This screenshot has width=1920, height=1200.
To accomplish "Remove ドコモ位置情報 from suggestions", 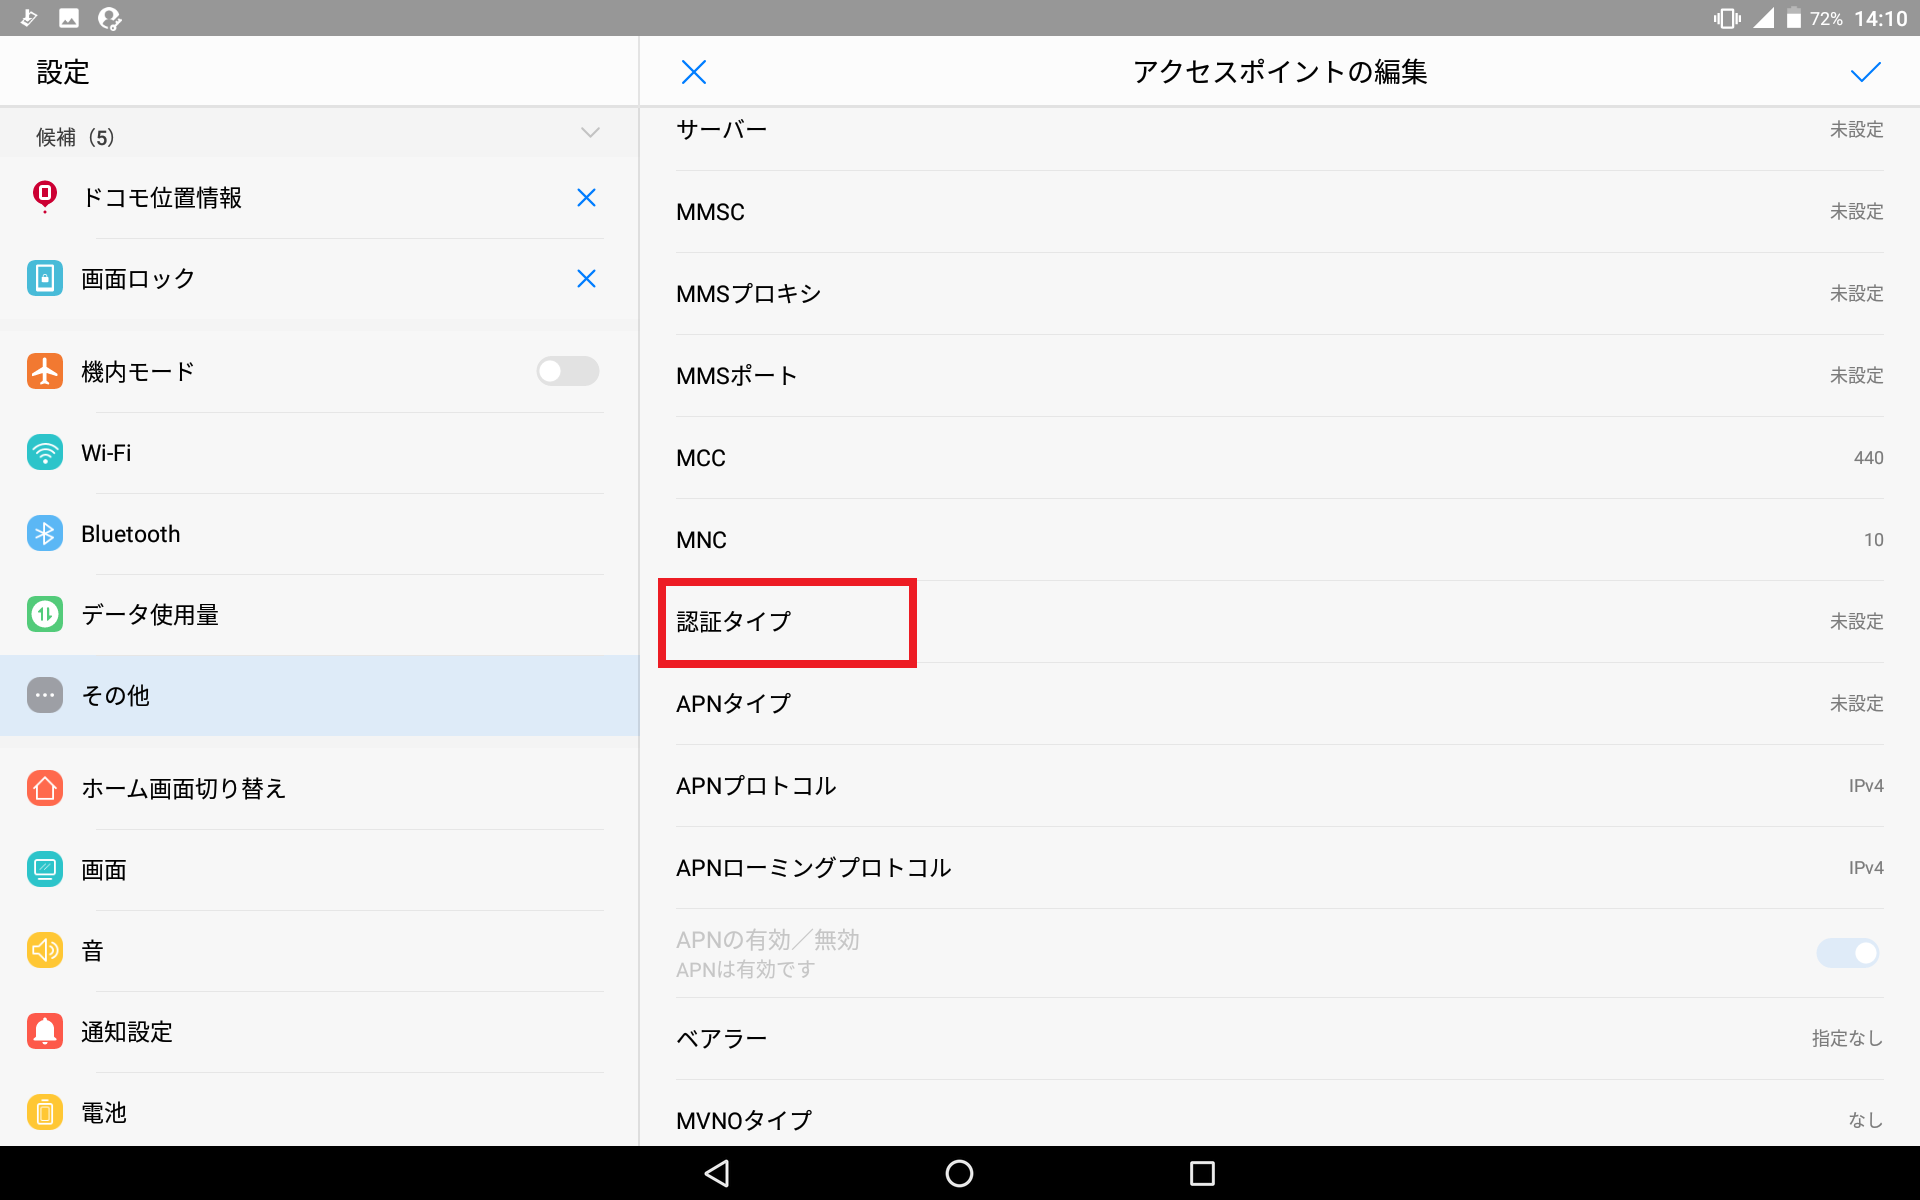I will coord(586,198).
